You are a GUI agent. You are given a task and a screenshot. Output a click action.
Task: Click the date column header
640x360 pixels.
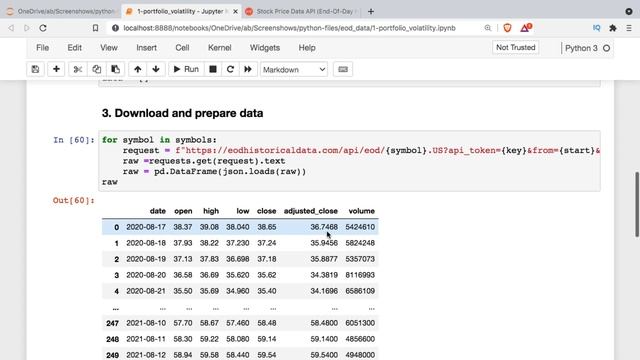(x=158, y=211)
